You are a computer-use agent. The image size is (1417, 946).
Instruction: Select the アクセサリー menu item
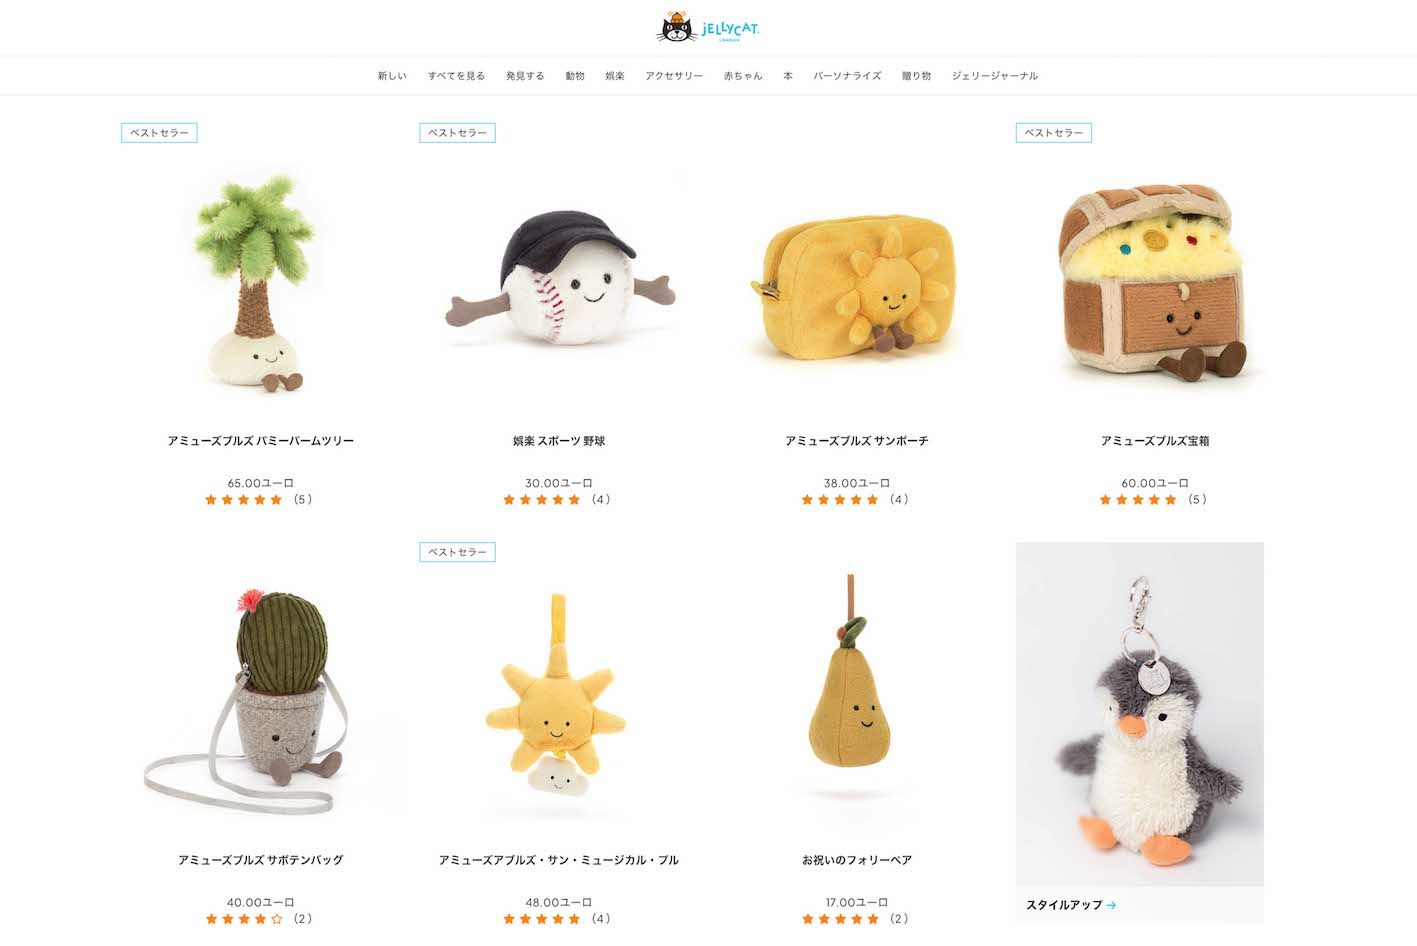674,76
